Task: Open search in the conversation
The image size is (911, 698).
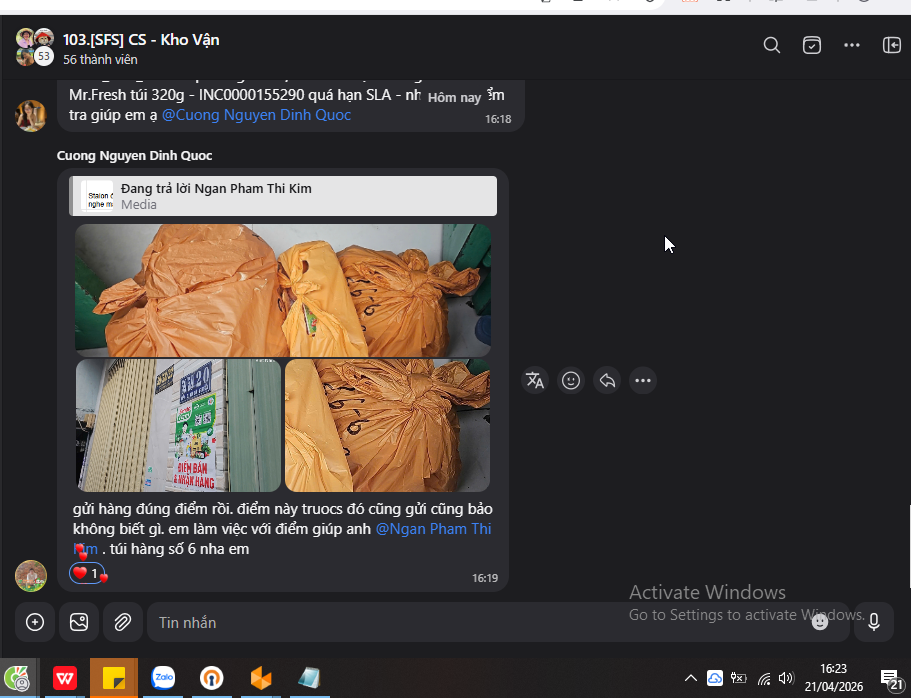Action: 772,45
